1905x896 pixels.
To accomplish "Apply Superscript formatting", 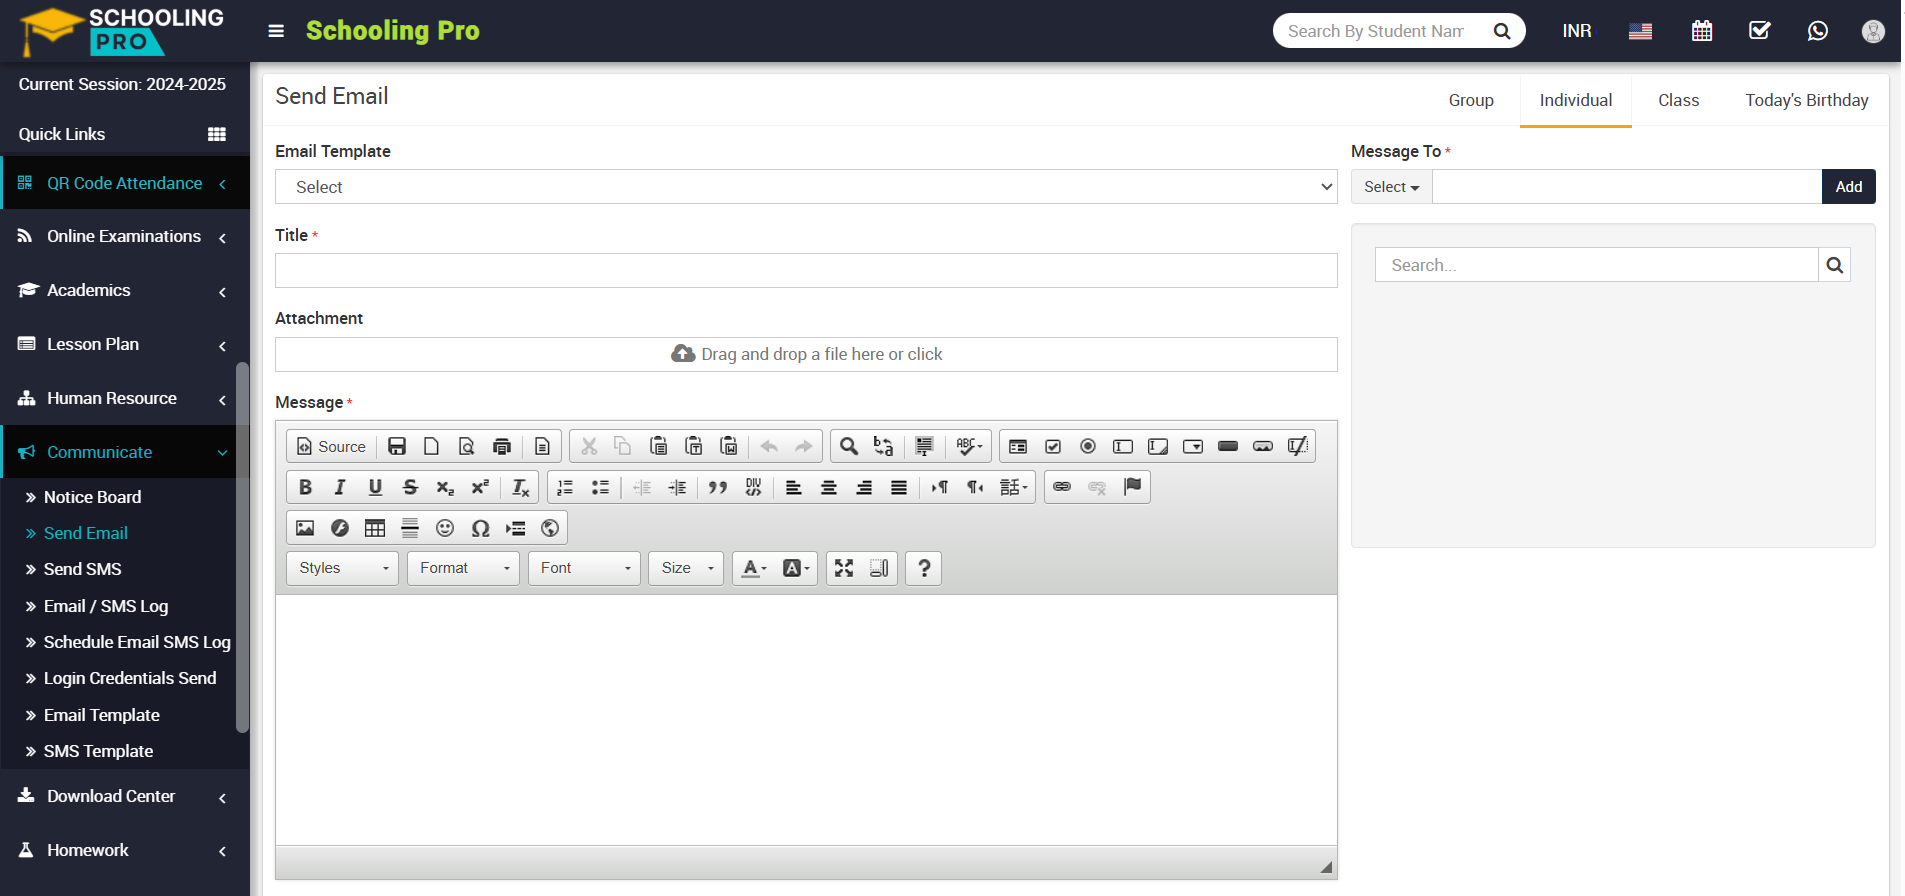I will tap(480, 487).
